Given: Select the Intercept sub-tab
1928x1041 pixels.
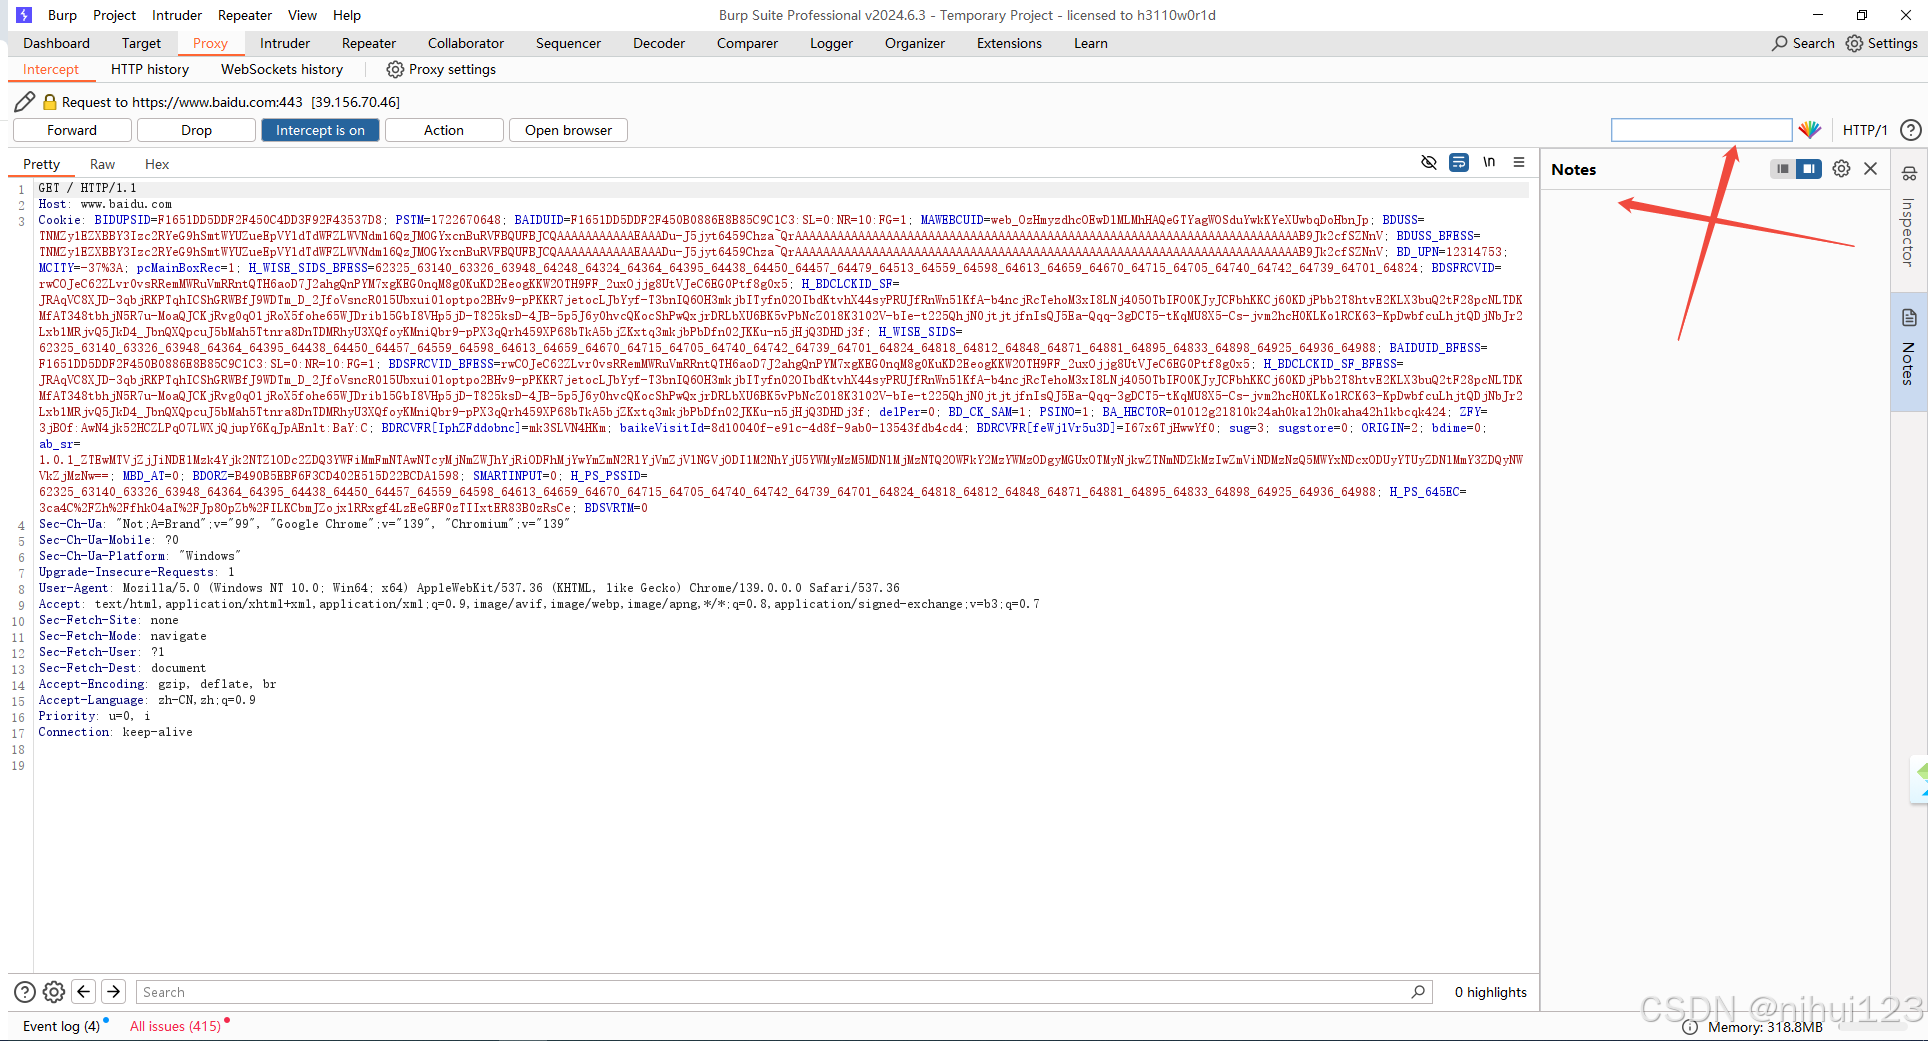Looking at the screenshot, I should (51, 69).
